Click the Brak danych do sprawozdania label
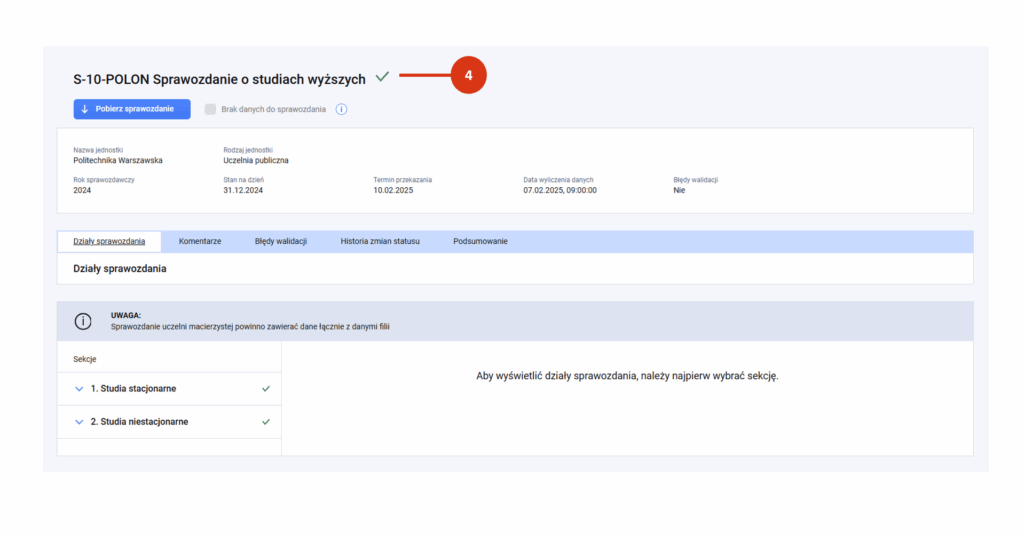This screenshot has height=535, width=1024. pyautogui.click(x=273, y=109)
